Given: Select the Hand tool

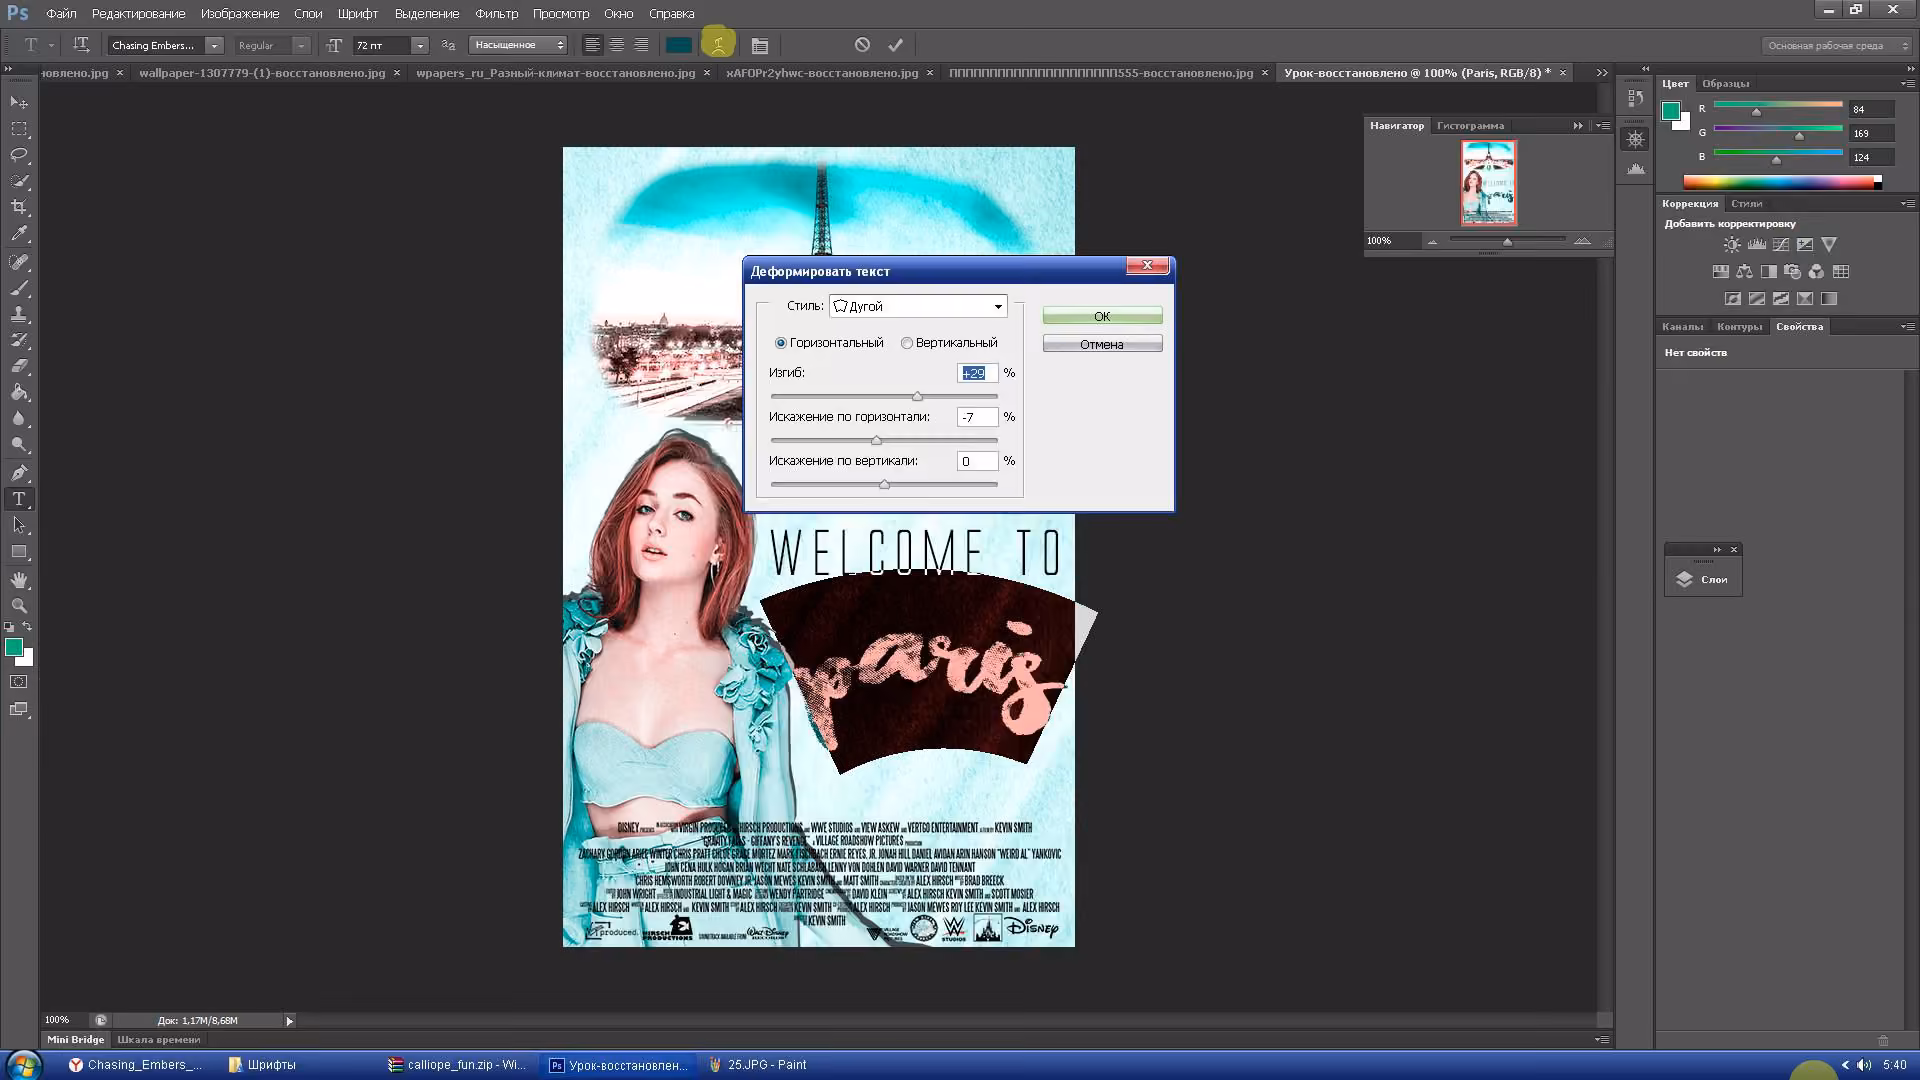Looking at the screenshot, I should coord(19,580).
